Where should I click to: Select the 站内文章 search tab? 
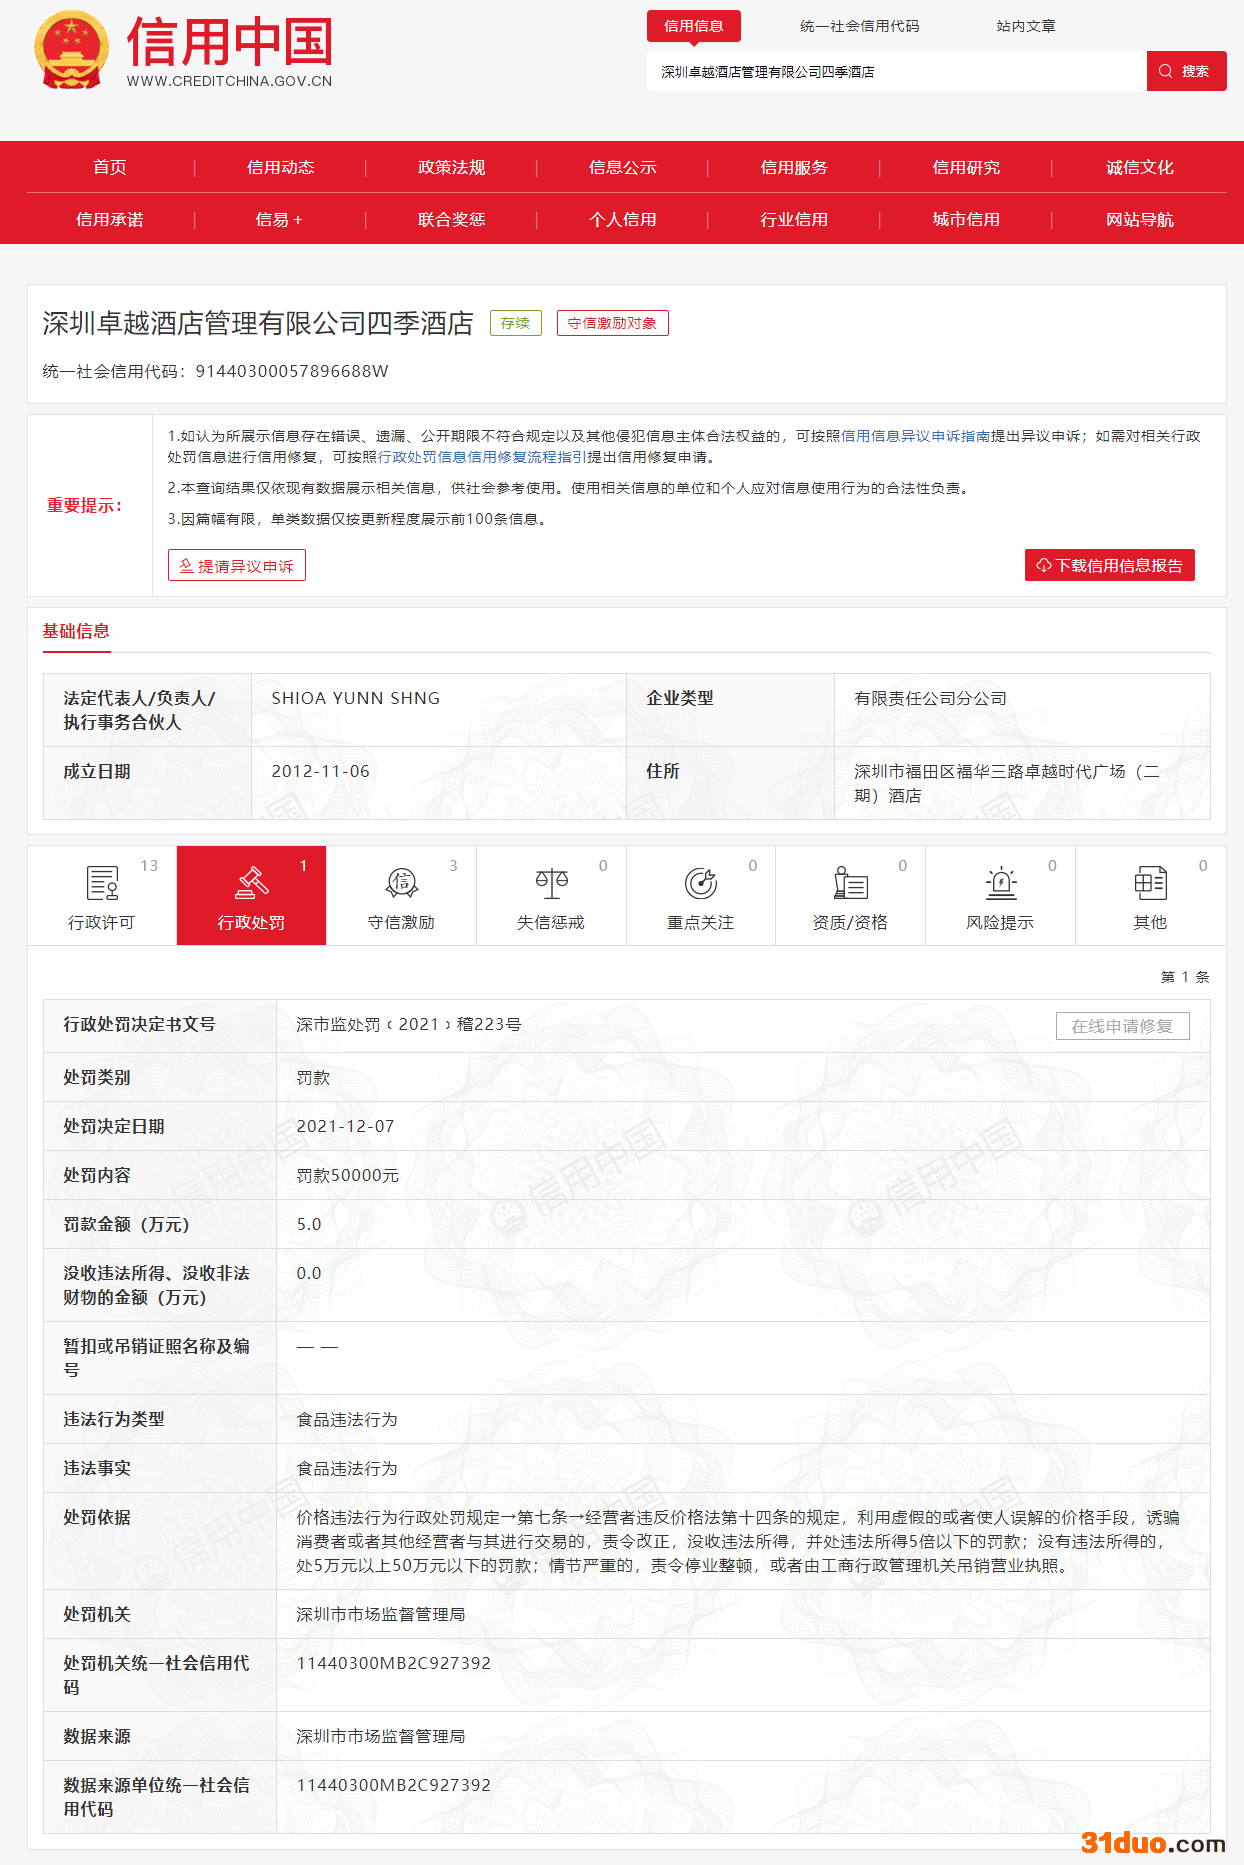pyautogui.click(x=1025, y=26)
